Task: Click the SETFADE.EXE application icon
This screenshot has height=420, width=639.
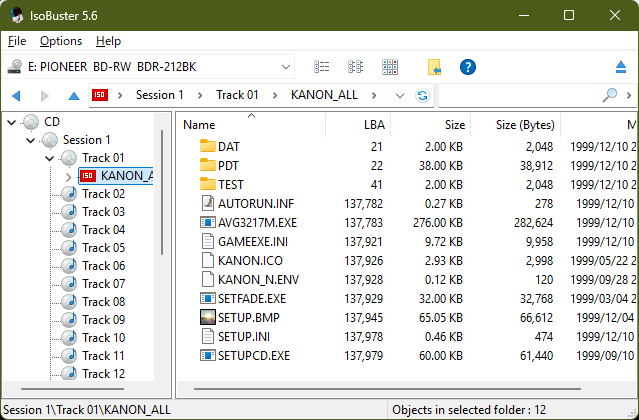Action: (208, 299)
